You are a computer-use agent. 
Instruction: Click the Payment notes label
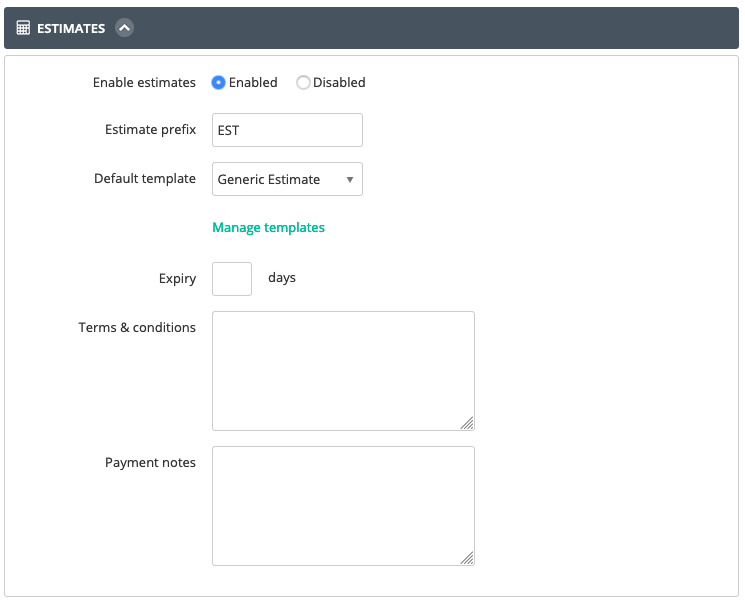tap(151, 463)
